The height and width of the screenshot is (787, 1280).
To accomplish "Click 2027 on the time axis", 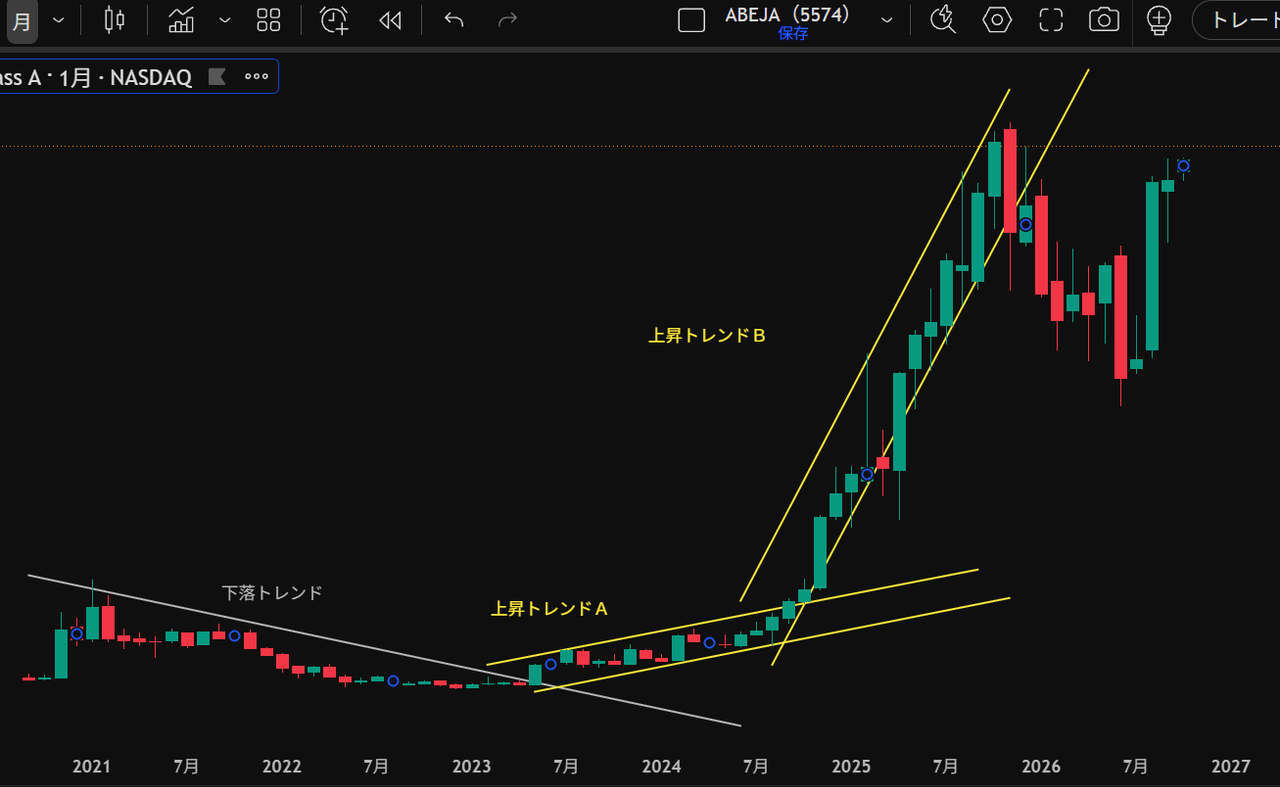I will click(x=1231, y=766).
